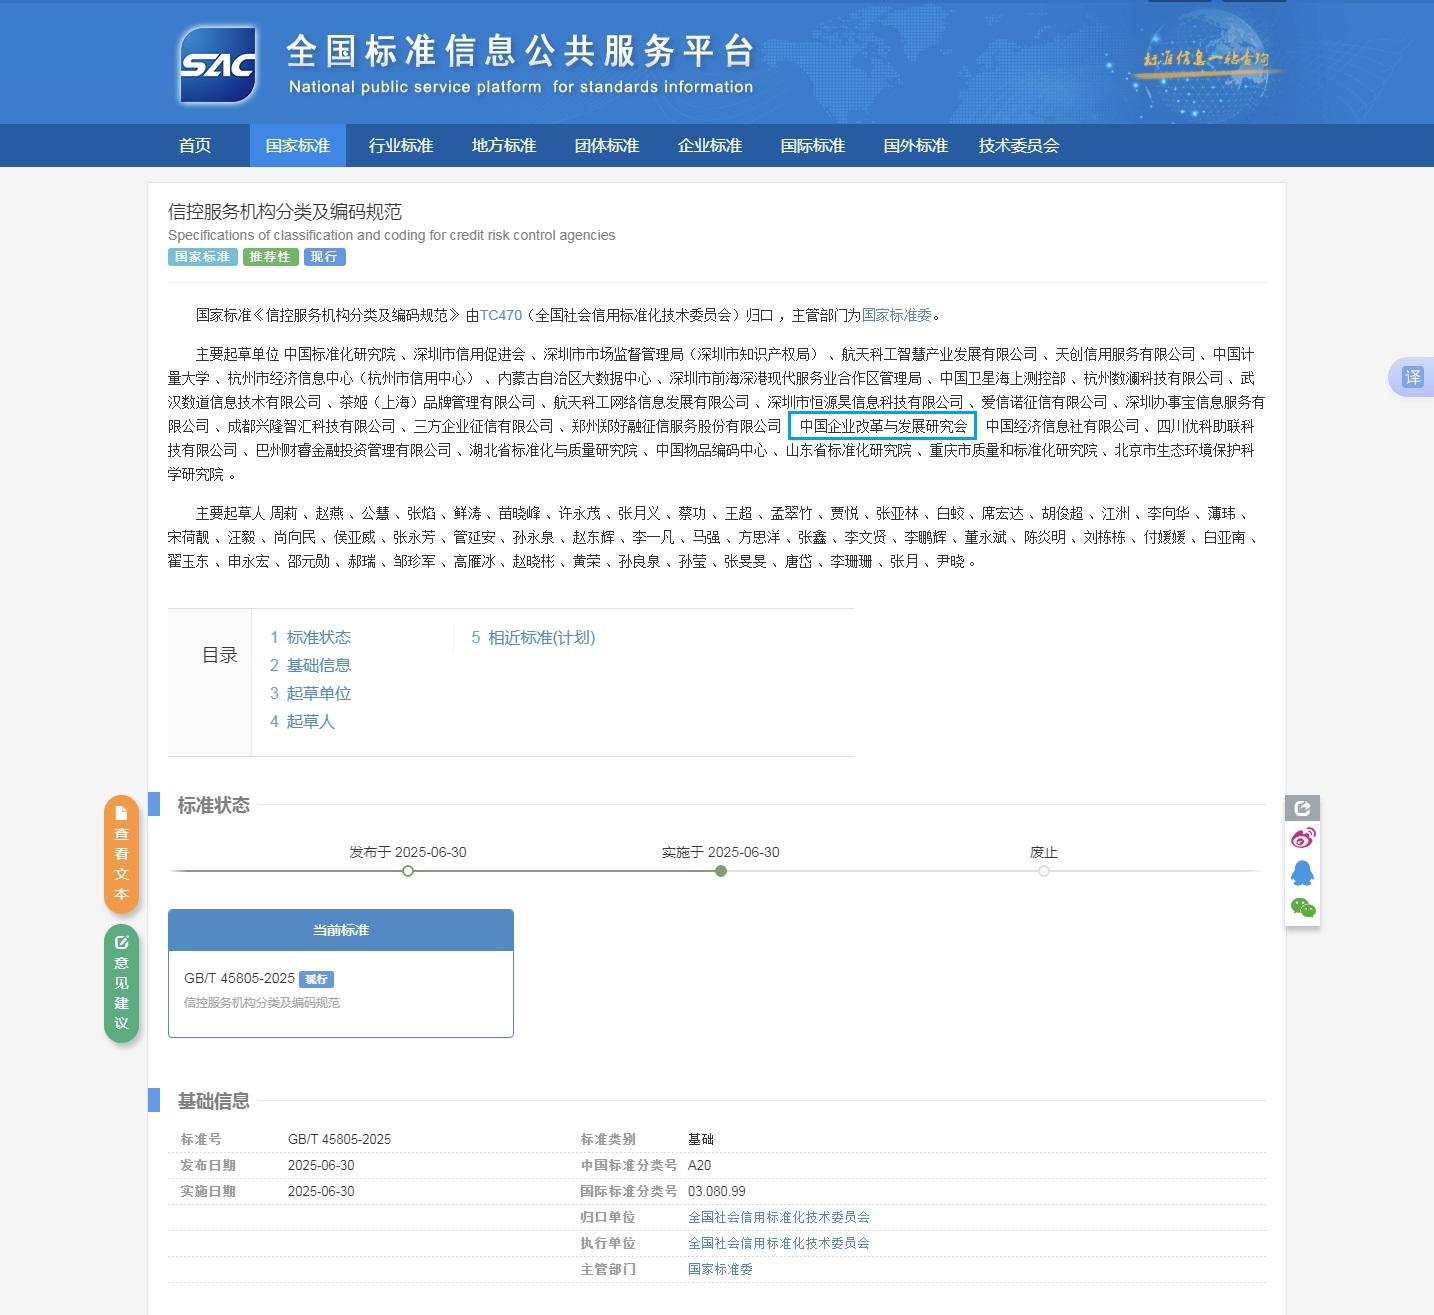
Task: Click the share arrow icon
Action: [x=1302, y=808]
